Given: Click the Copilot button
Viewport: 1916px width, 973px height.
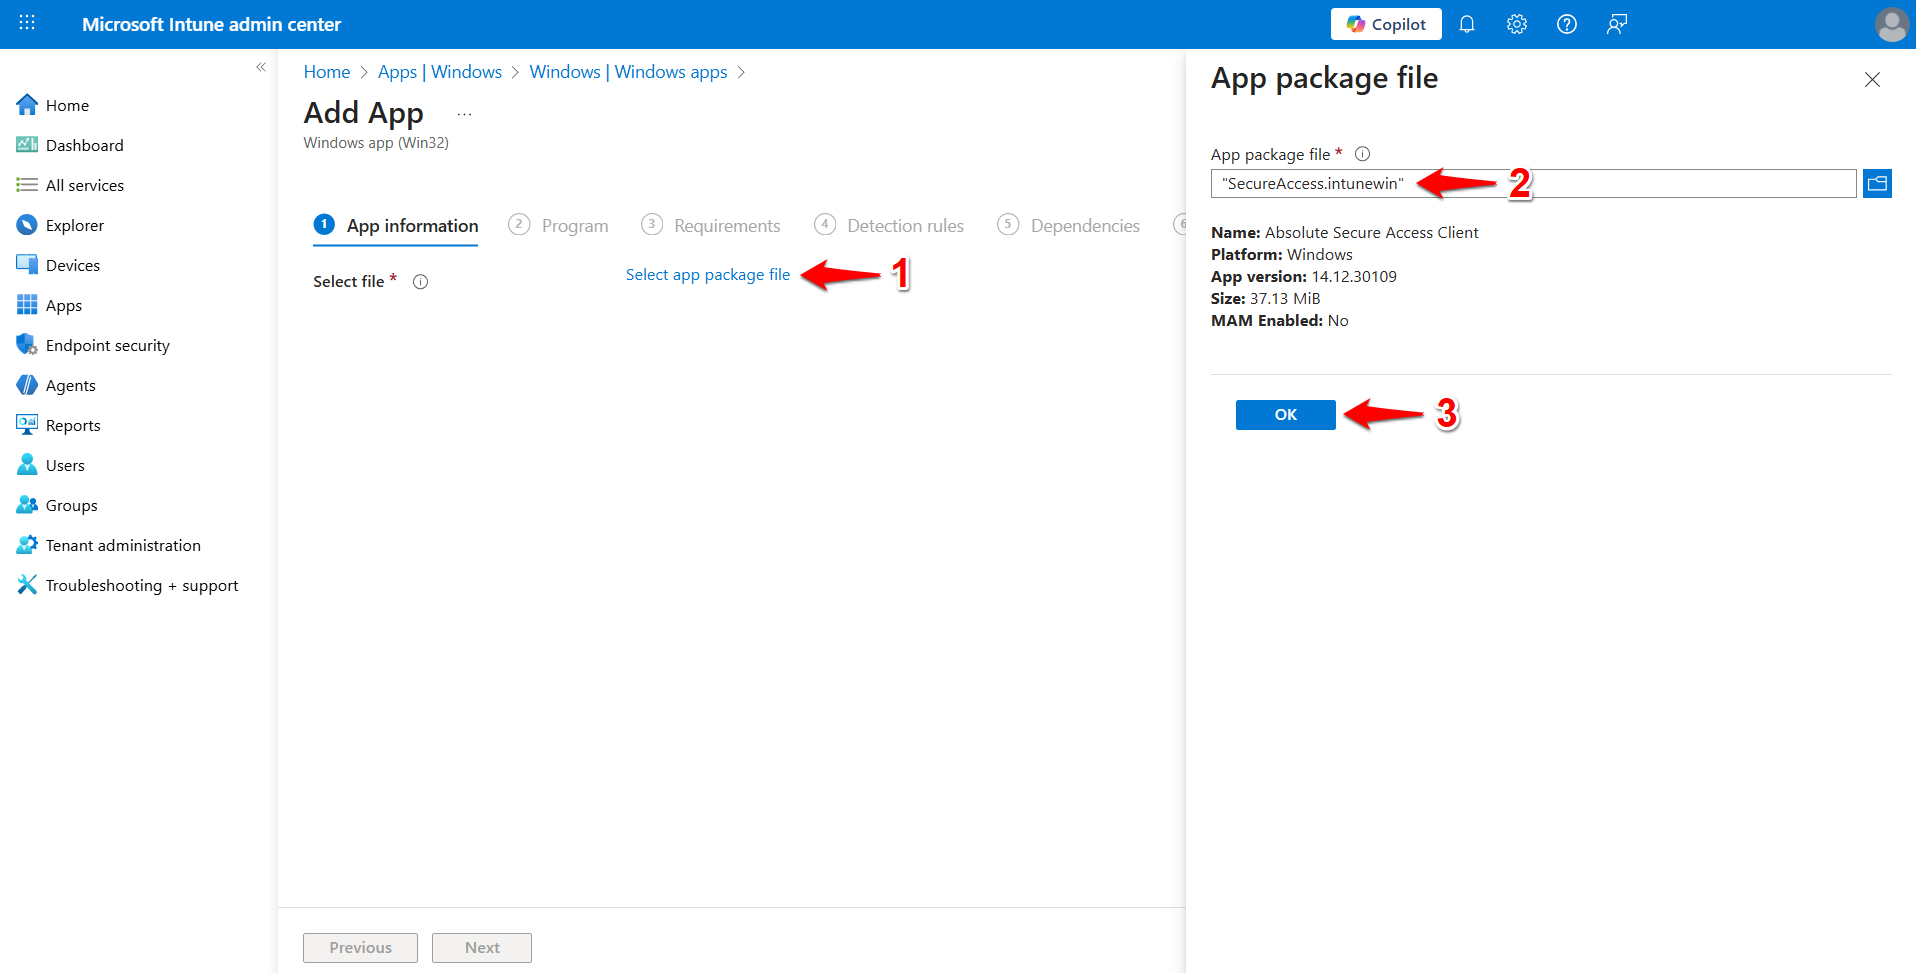Looking at the screenshot, I should 1386,24.
